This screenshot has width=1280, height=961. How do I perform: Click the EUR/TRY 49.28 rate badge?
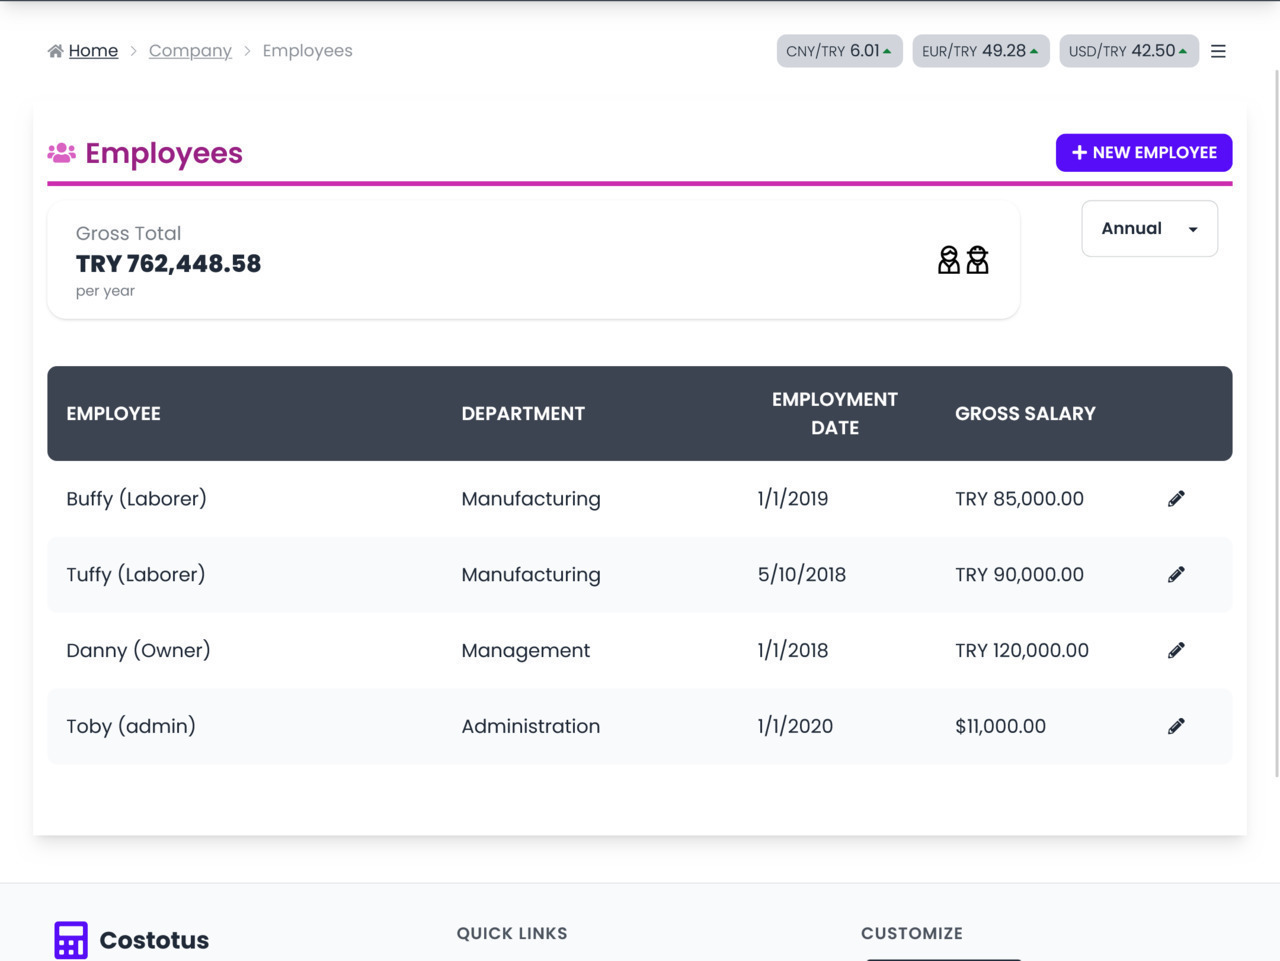pyautogui.click(x=980, y=51)
